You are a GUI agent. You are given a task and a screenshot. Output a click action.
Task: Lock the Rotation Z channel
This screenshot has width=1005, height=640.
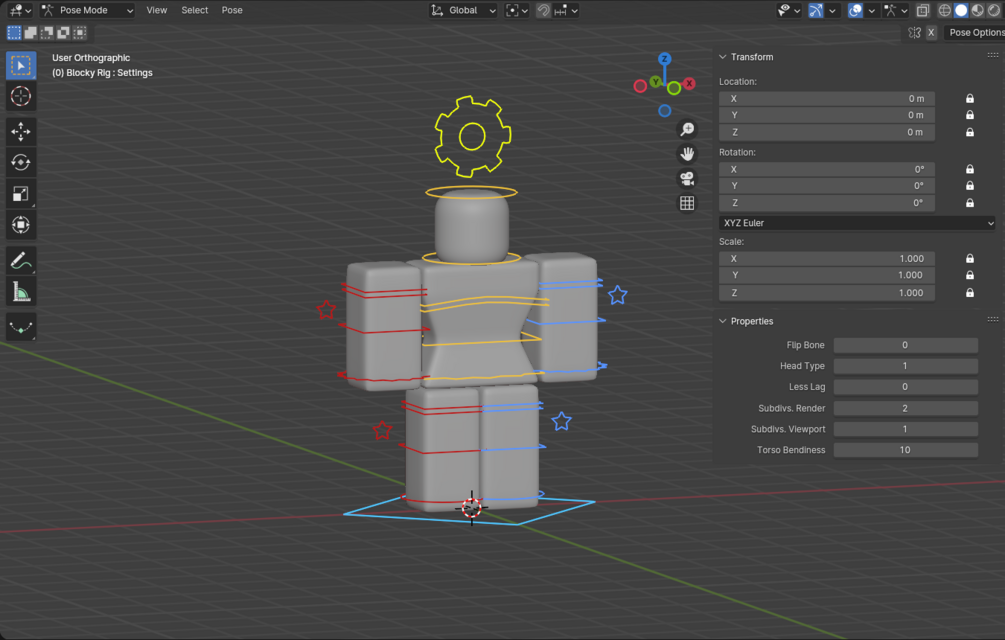[x=970, y=202]
